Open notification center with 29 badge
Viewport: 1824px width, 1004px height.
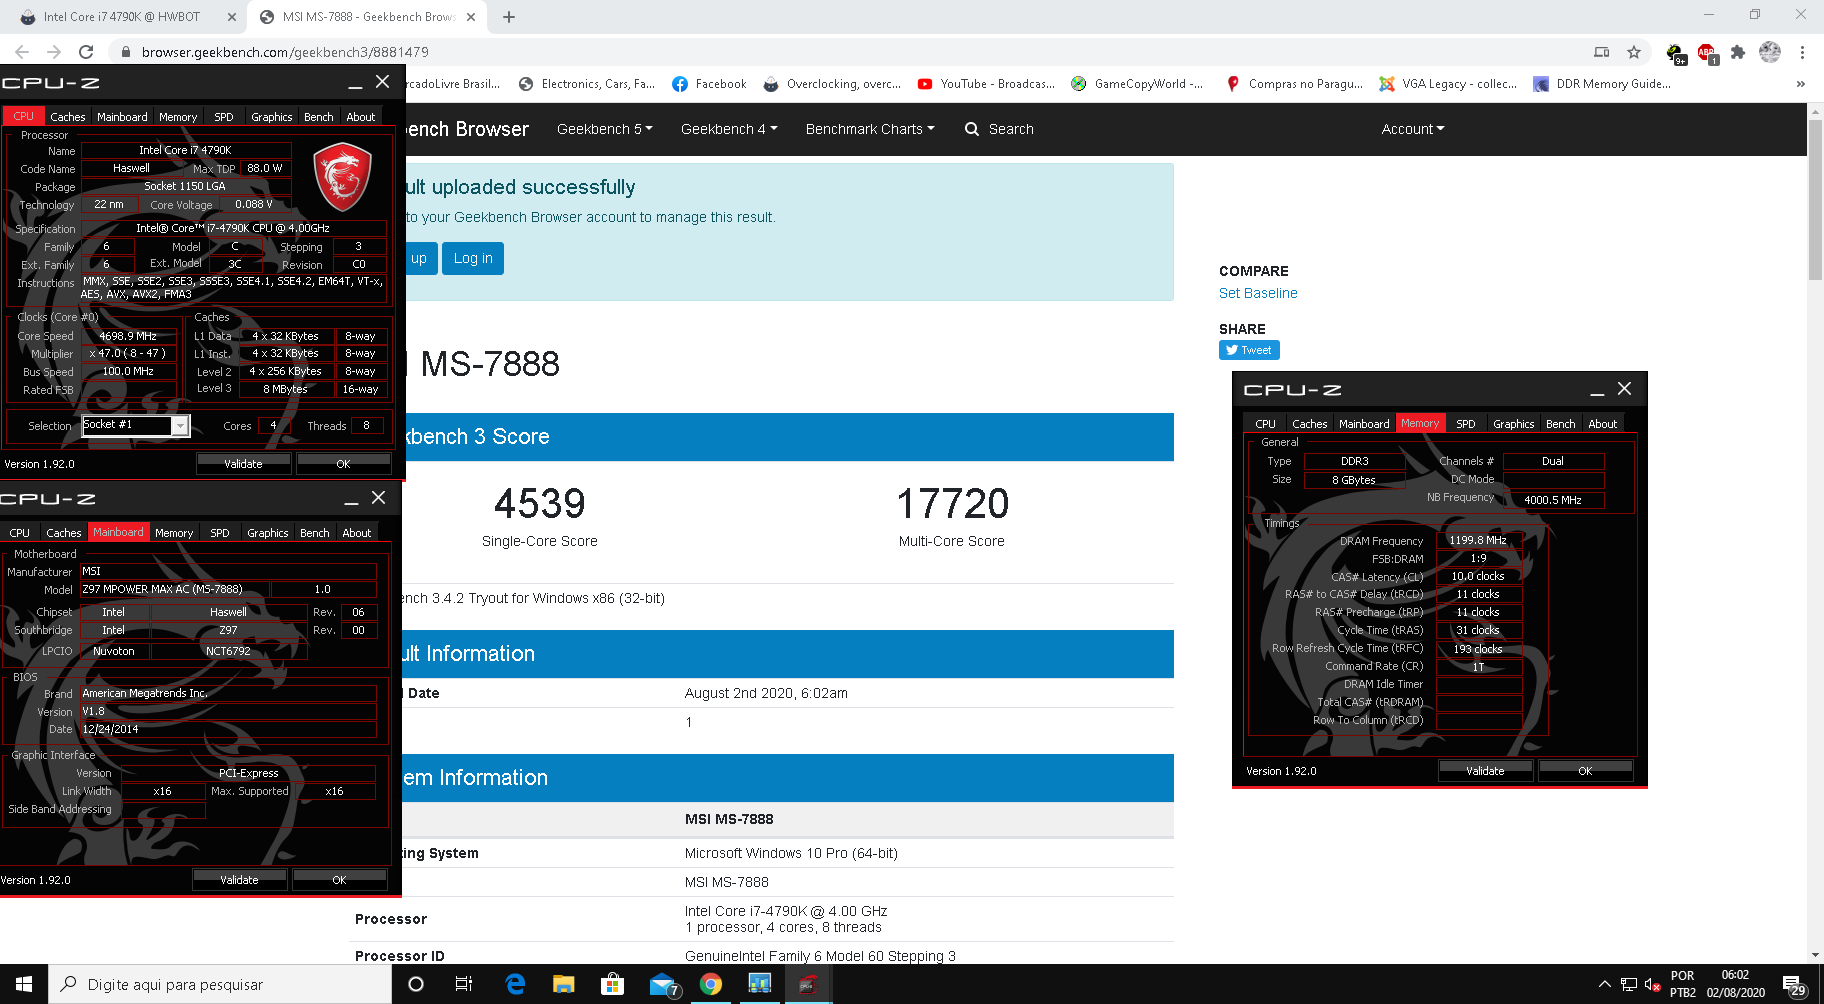pos(1794,985)
